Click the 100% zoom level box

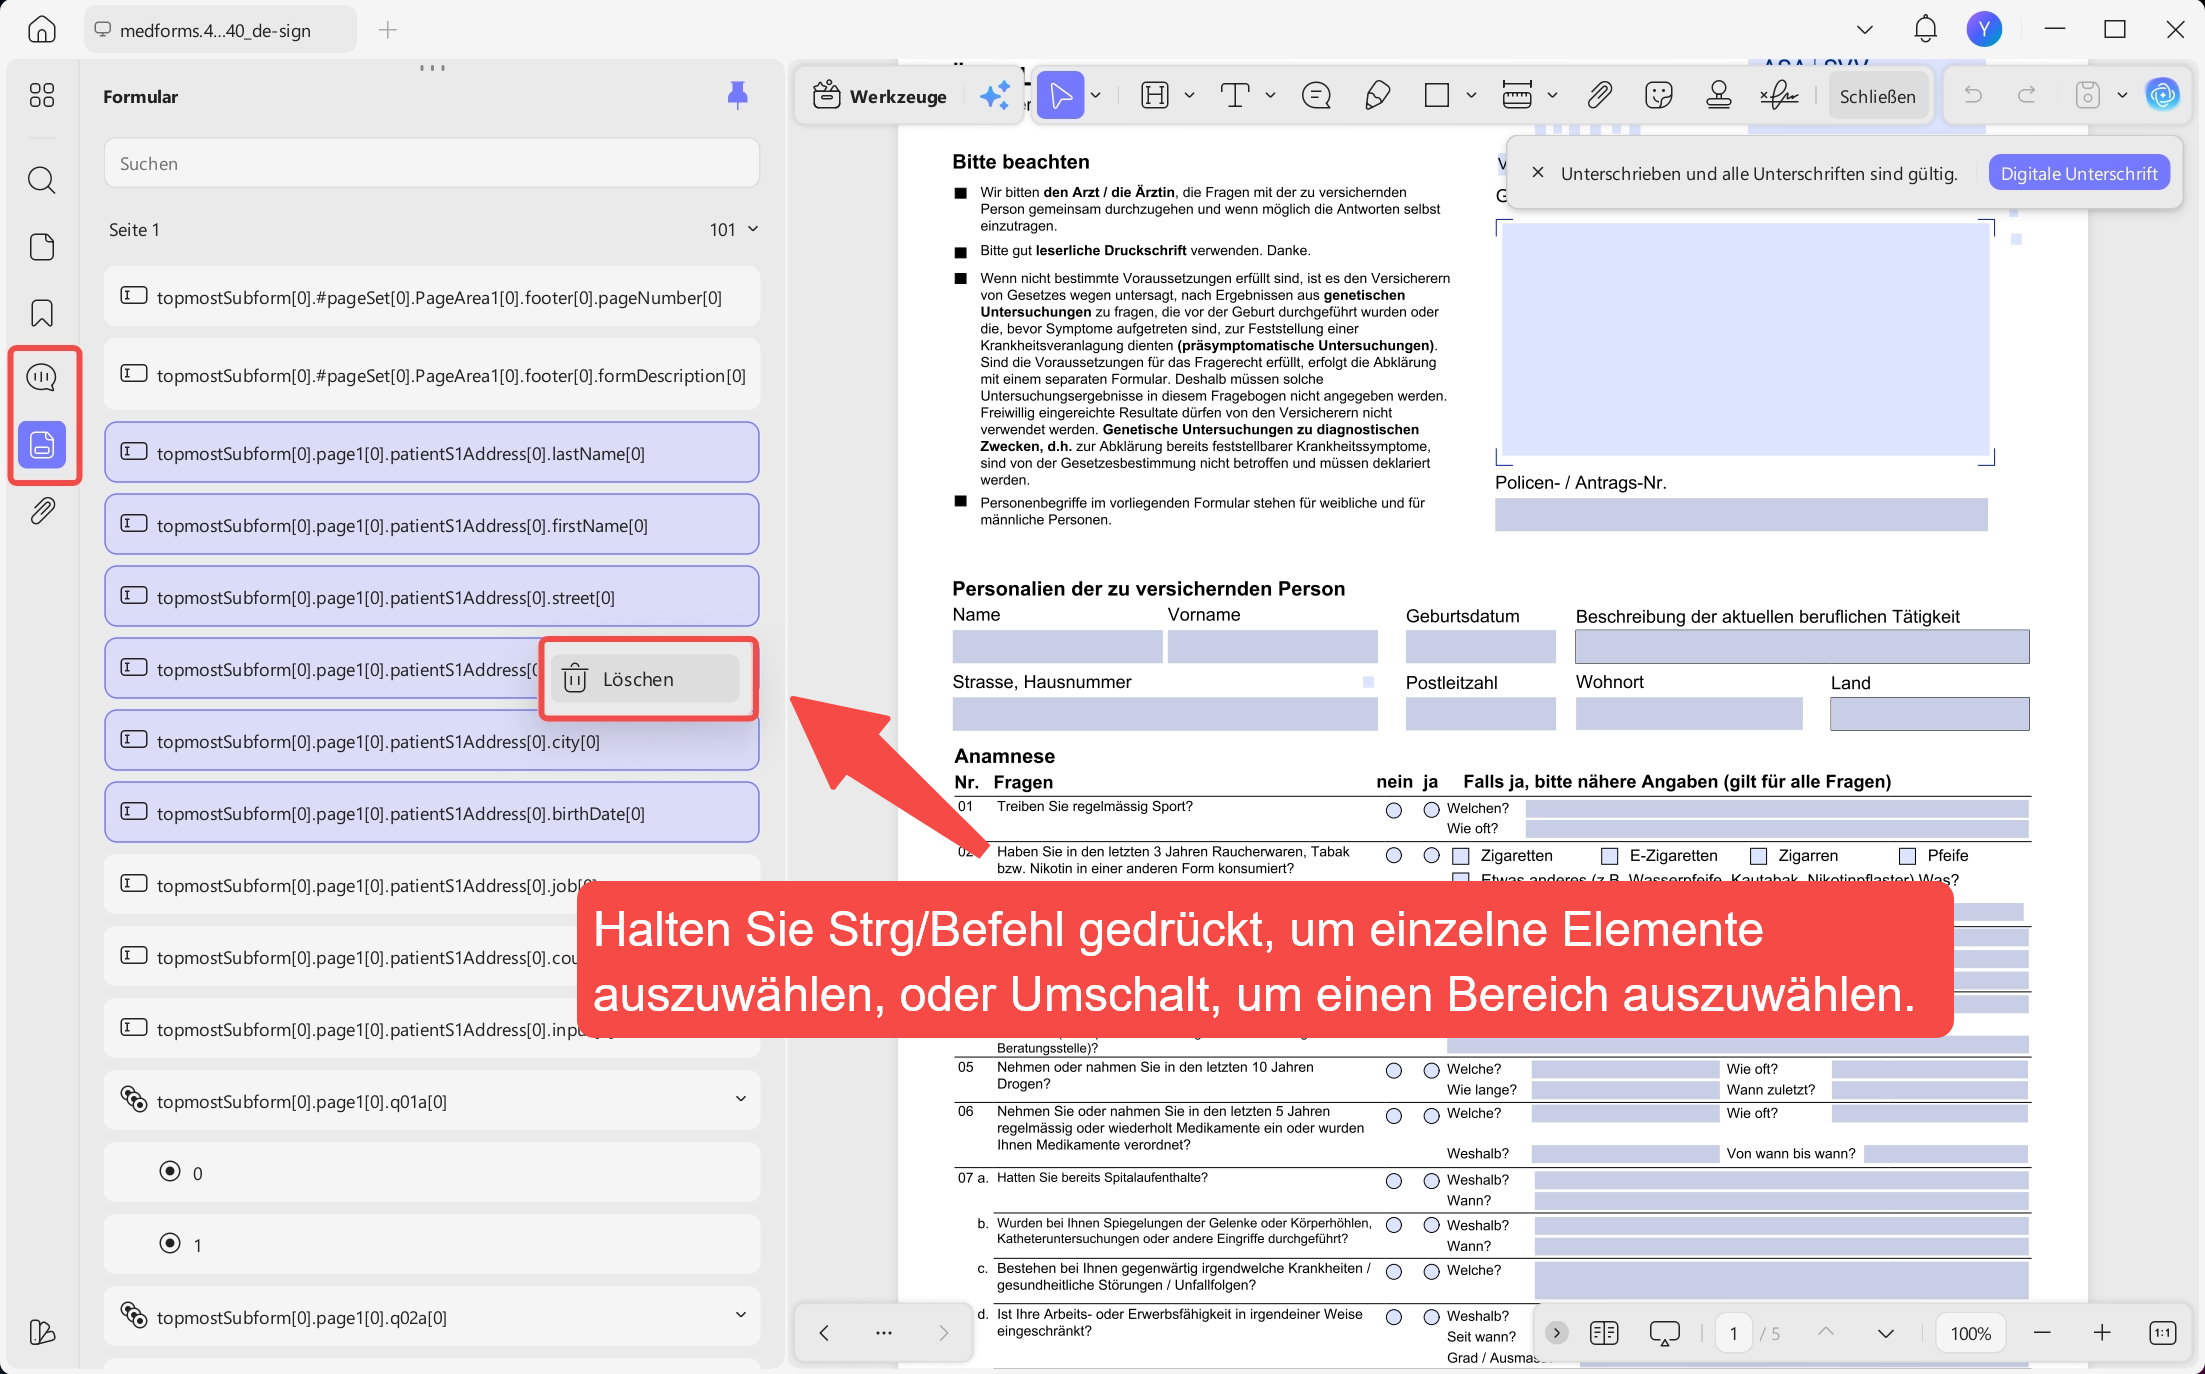tap(1970, 1333)
